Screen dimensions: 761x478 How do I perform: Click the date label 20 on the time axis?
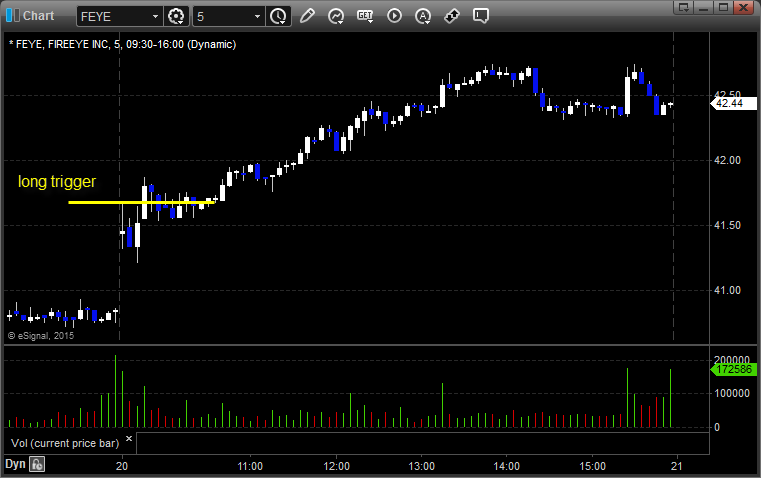click(x=122, y=466)
